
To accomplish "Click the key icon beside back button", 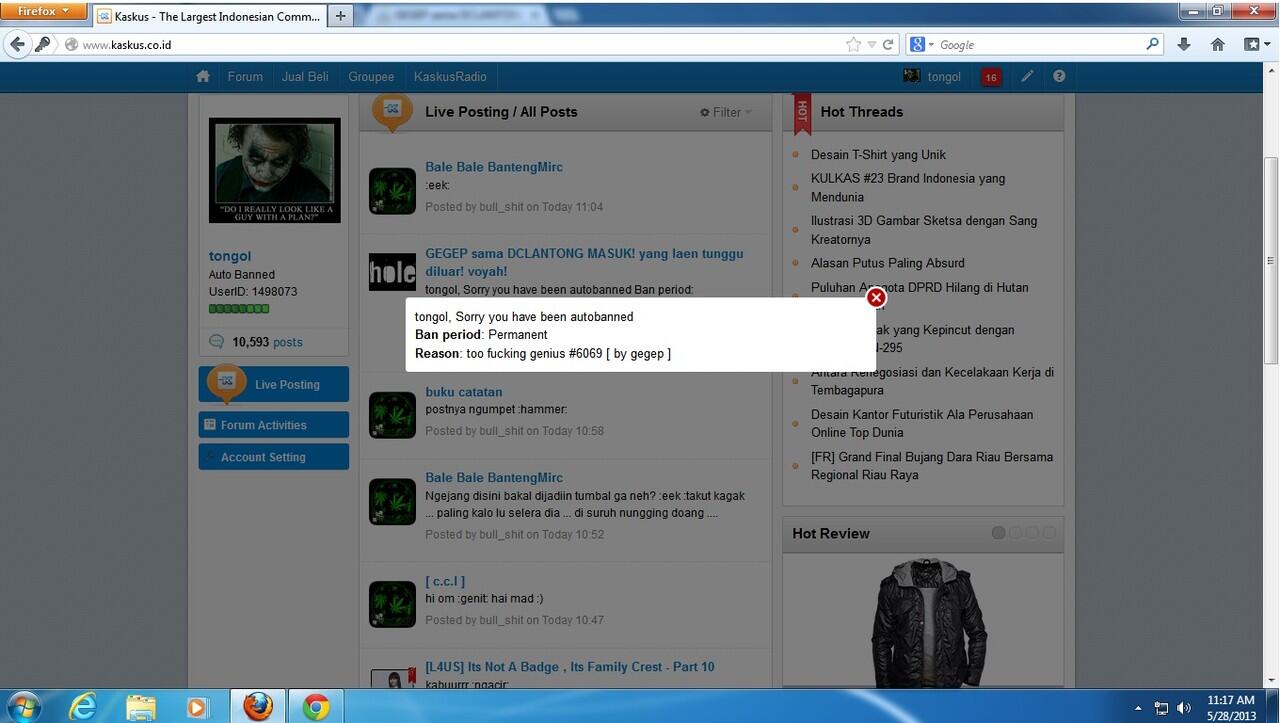I will (x=42, y=44).
